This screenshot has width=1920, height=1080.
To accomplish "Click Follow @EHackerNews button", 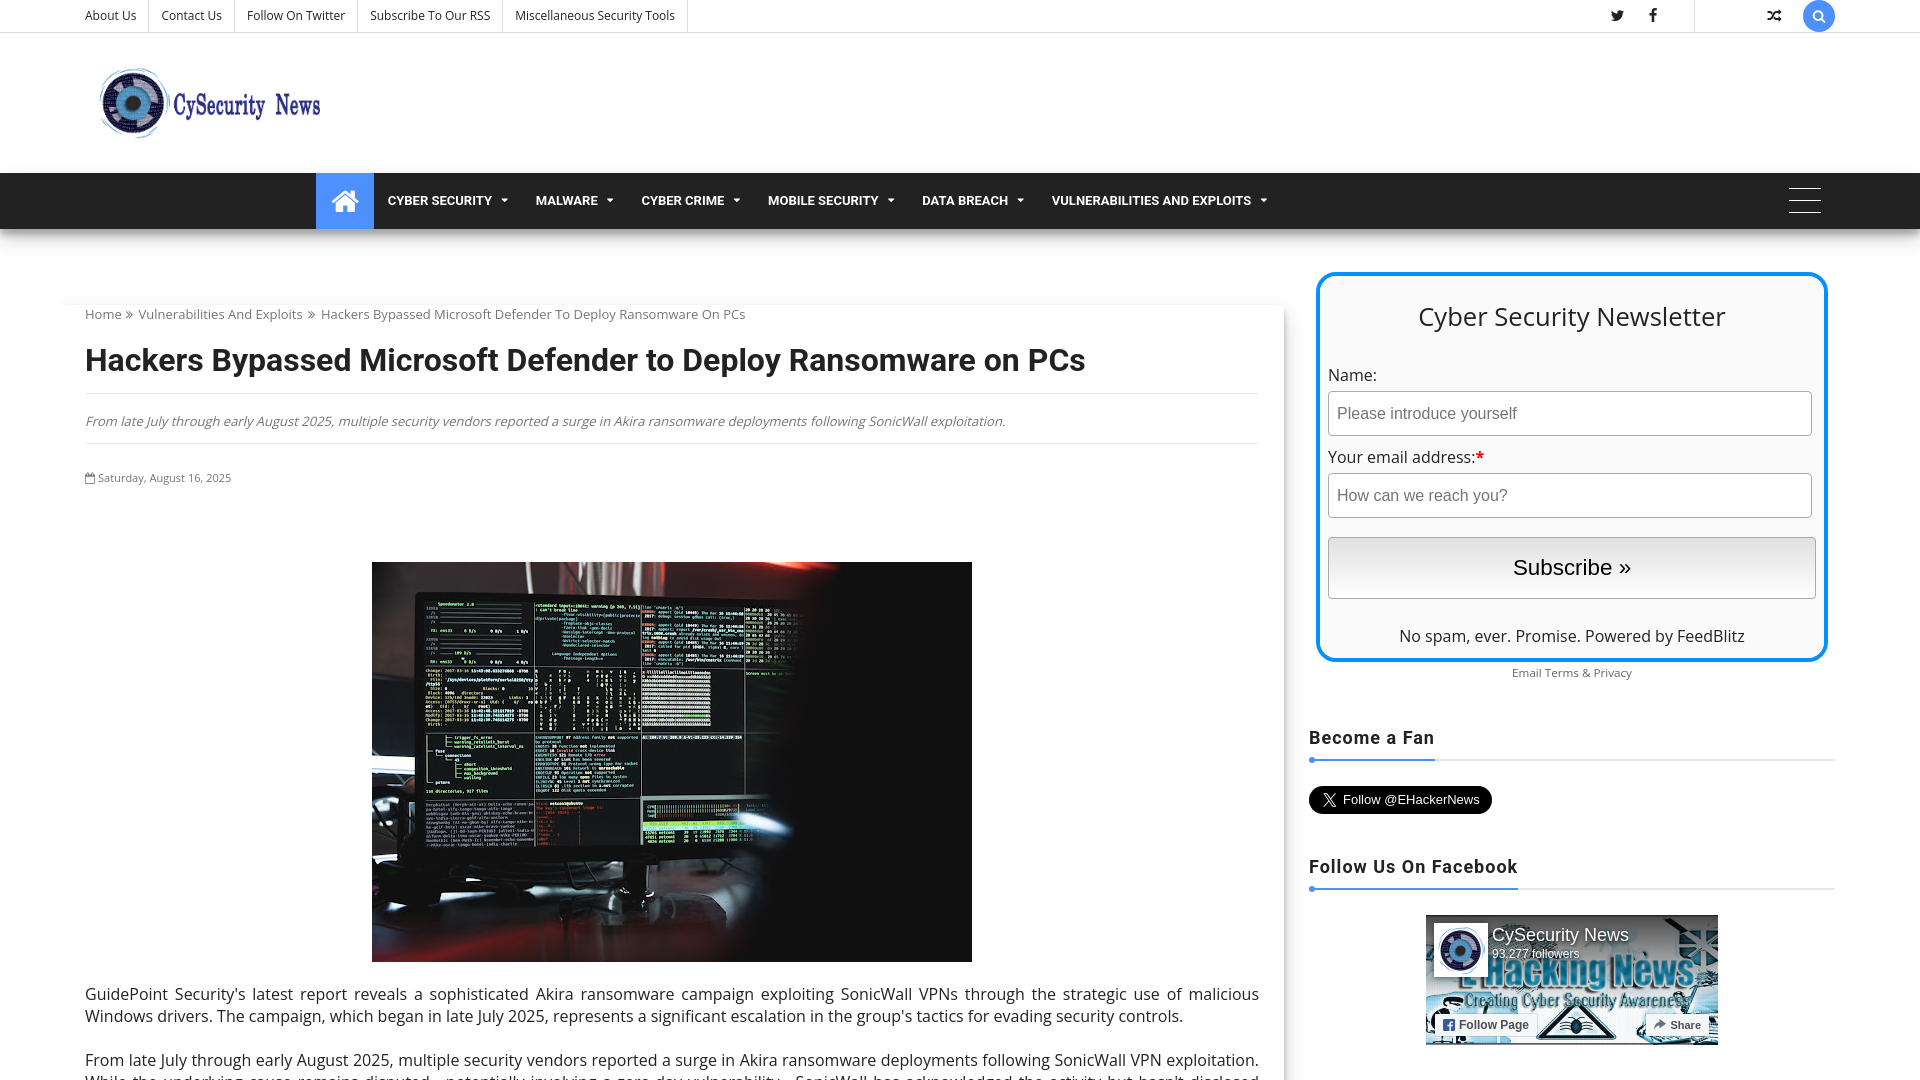I will [x=1400, y=800].
